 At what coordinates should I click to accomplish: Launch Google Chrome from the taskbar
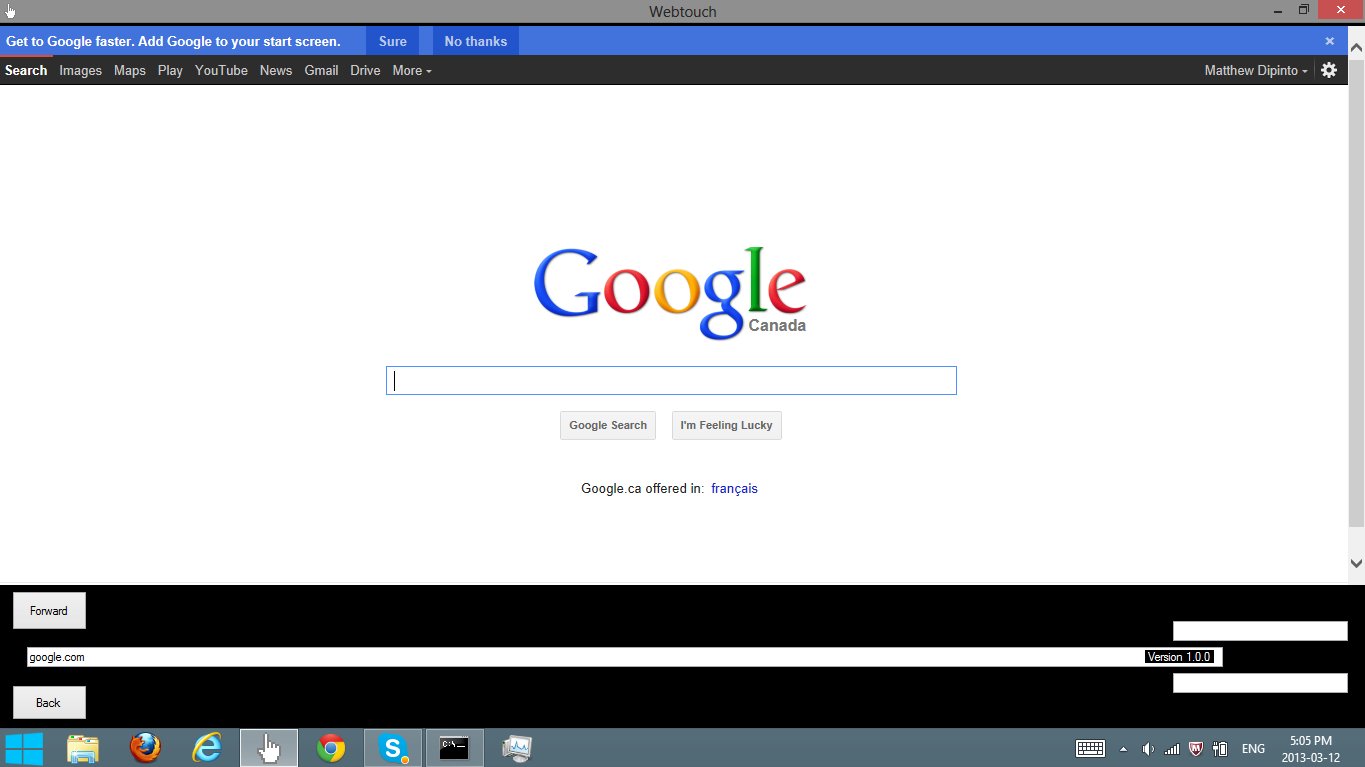(x=331, y=748)
